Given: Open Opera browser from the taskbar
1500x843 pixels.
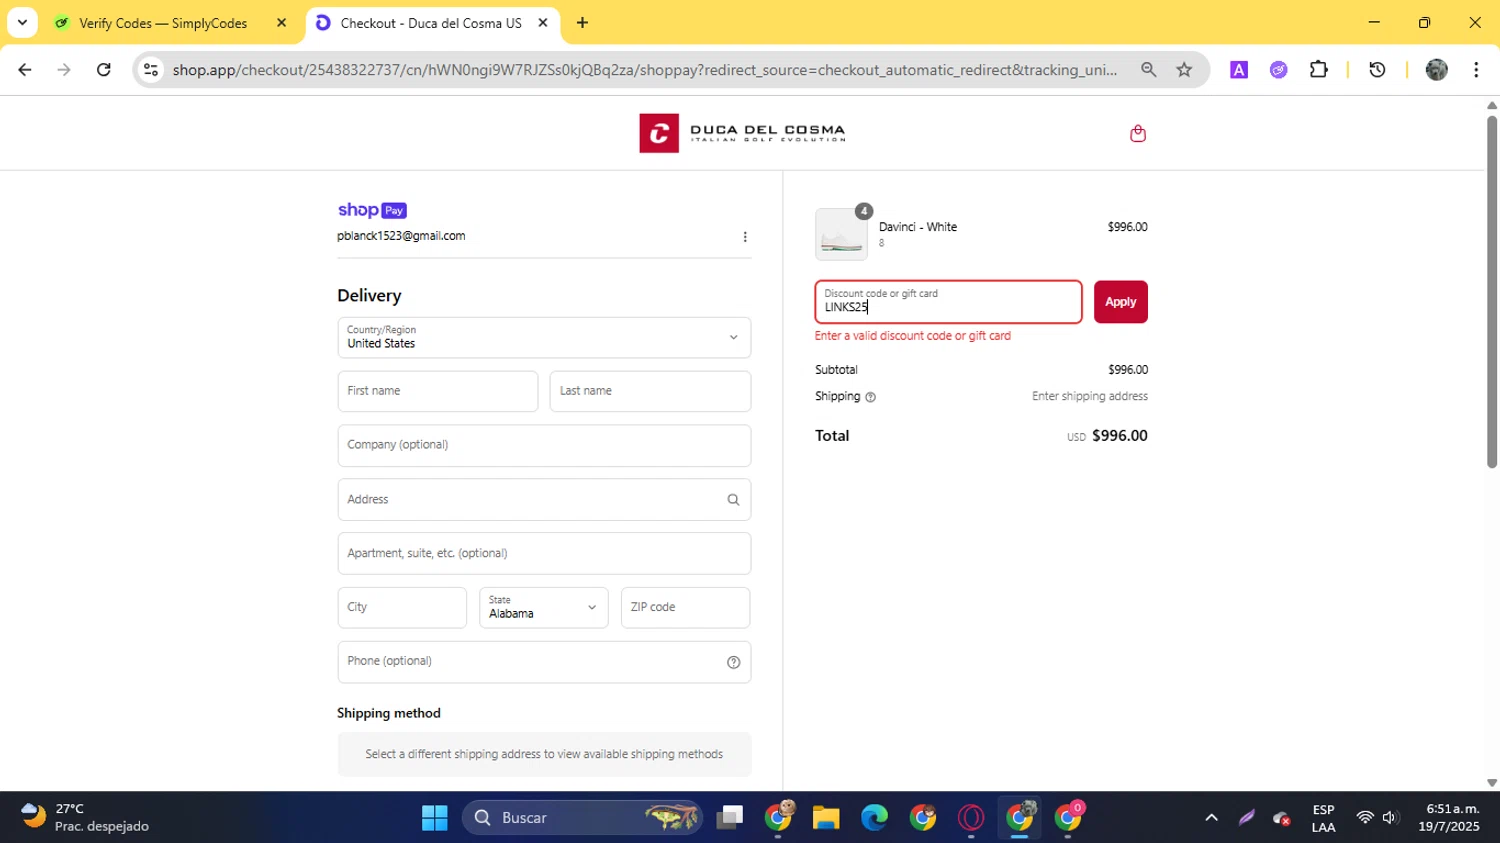Looking at the screenshot, I should pos(970,818).
